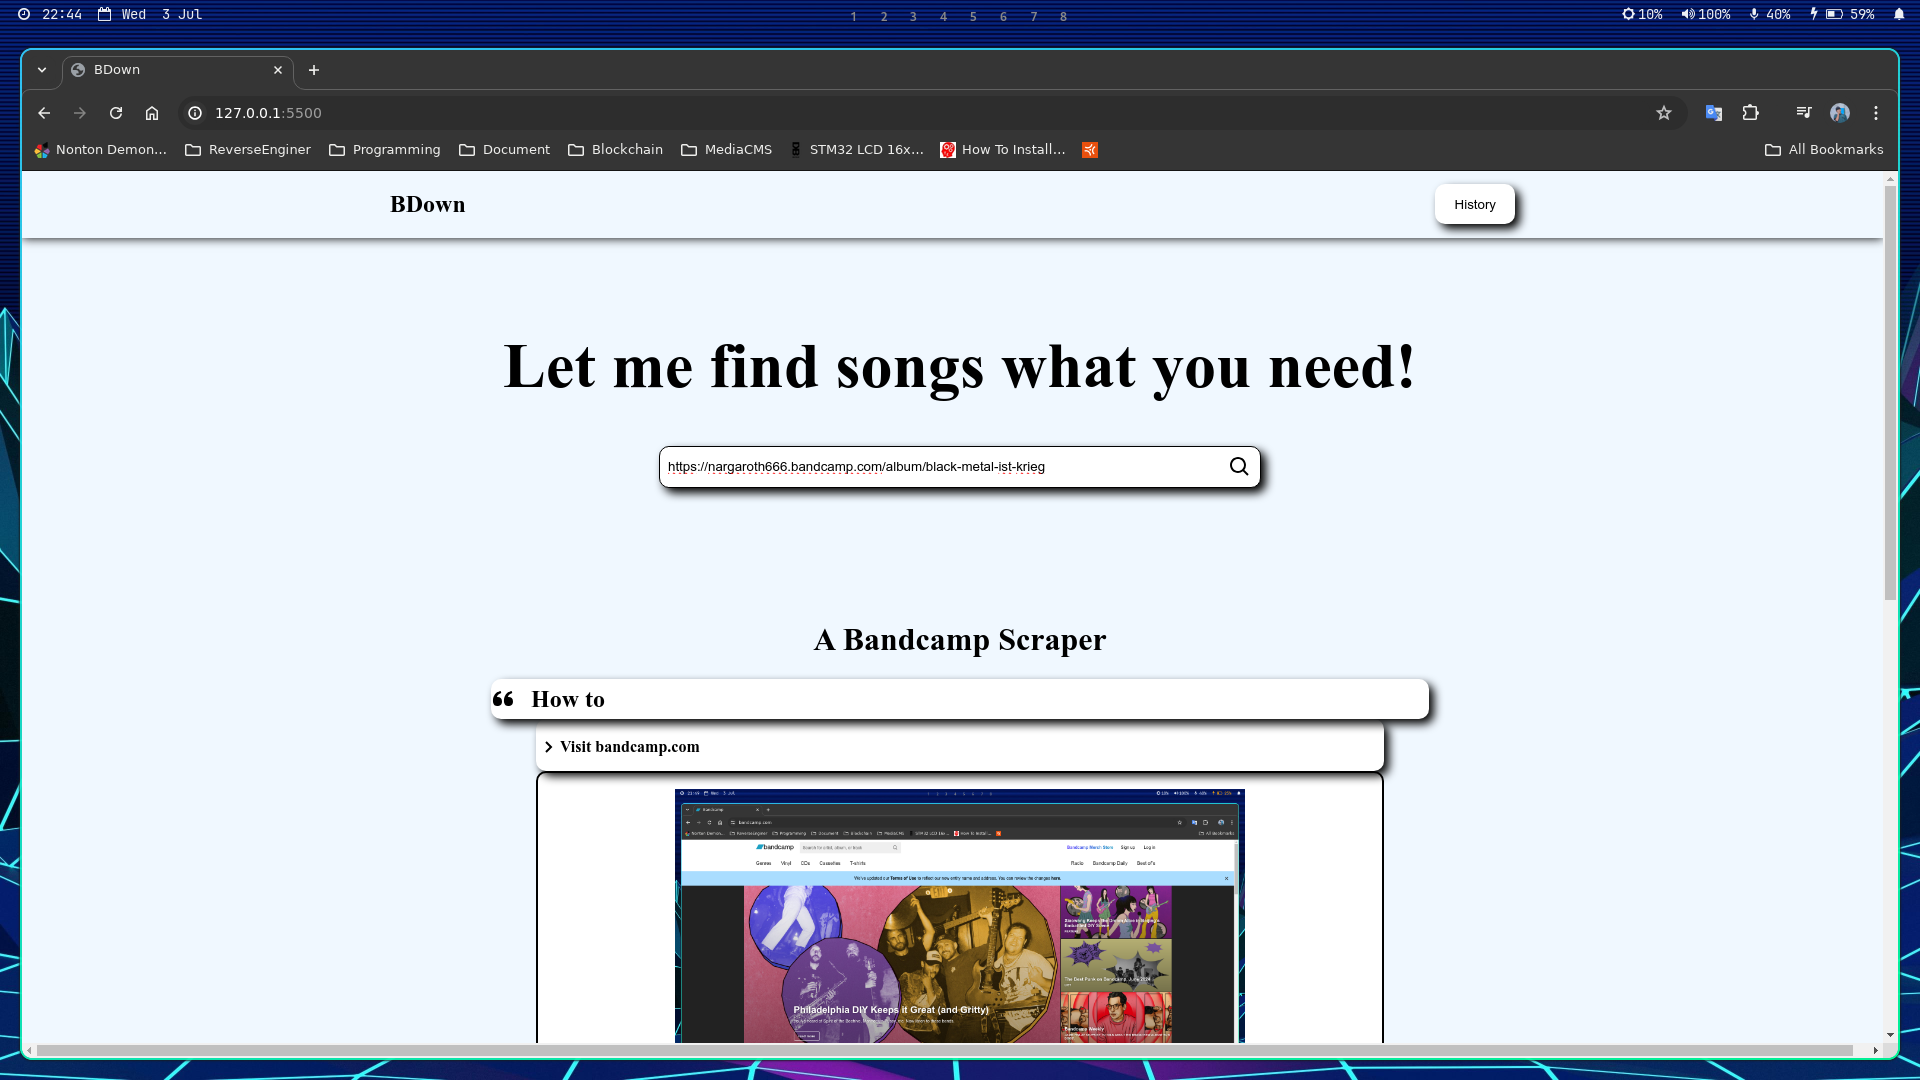Reload the page with the refresh icon
The height and width of the screenshot is (1080, 1920).
(116, 113)
